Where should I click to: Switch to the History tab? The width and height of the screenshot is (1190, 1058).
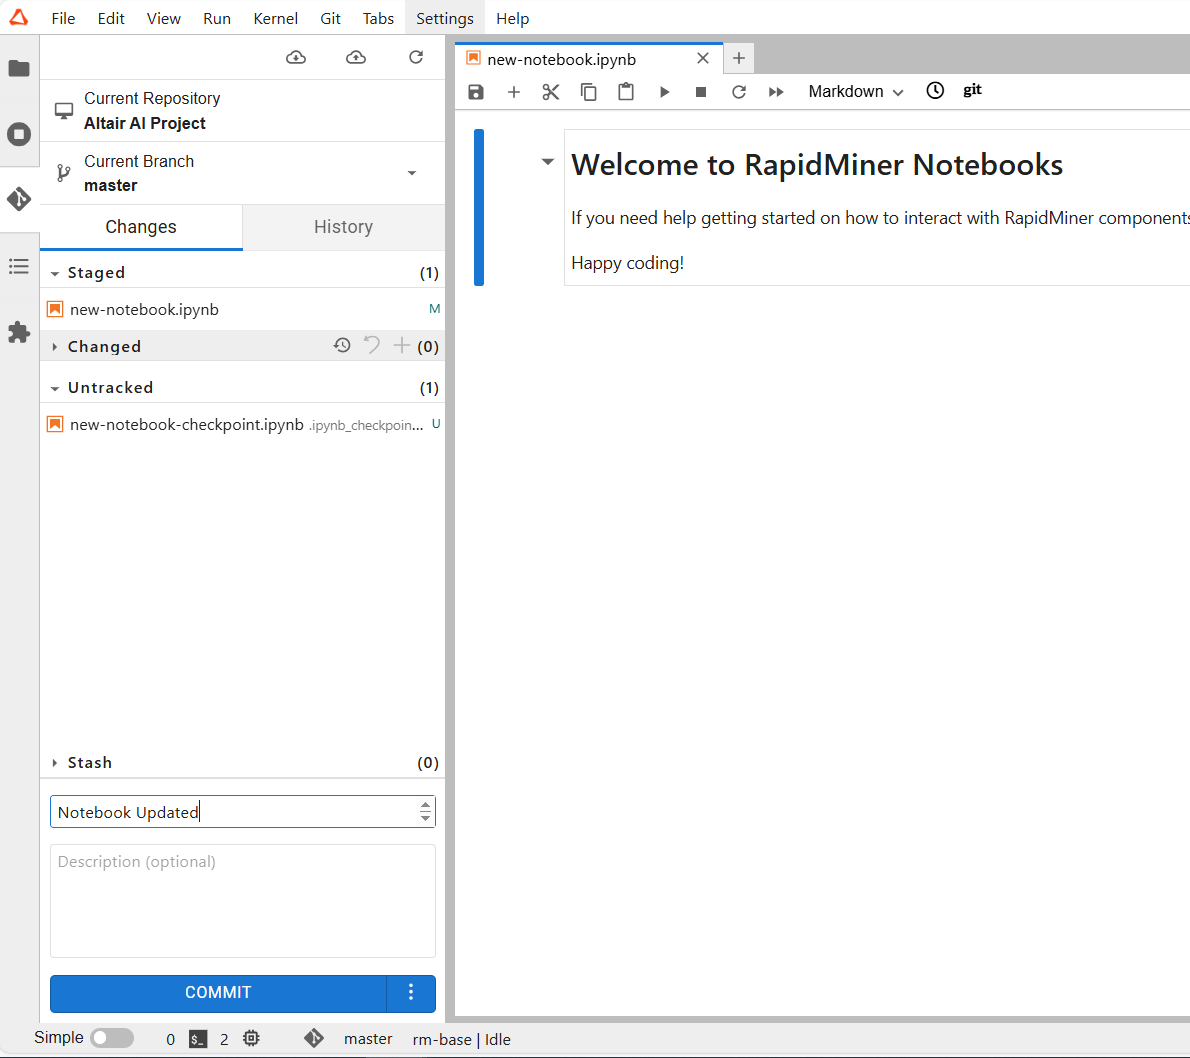[344, 227]
